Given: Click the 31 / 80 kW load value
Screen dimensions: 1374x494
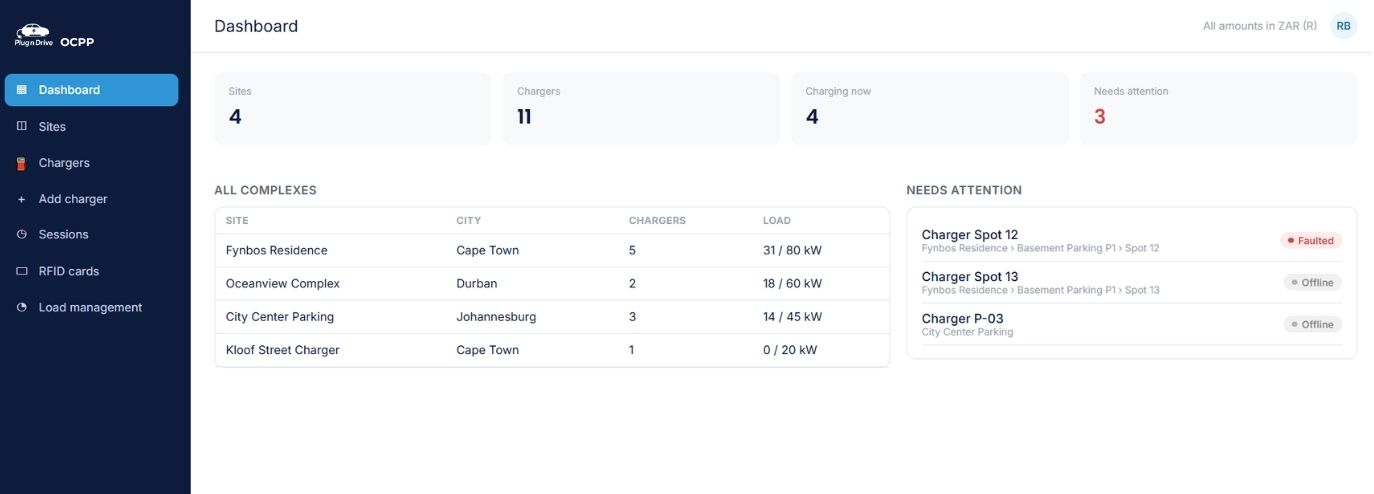Looking at the screenshot, I should pos(792,250).
